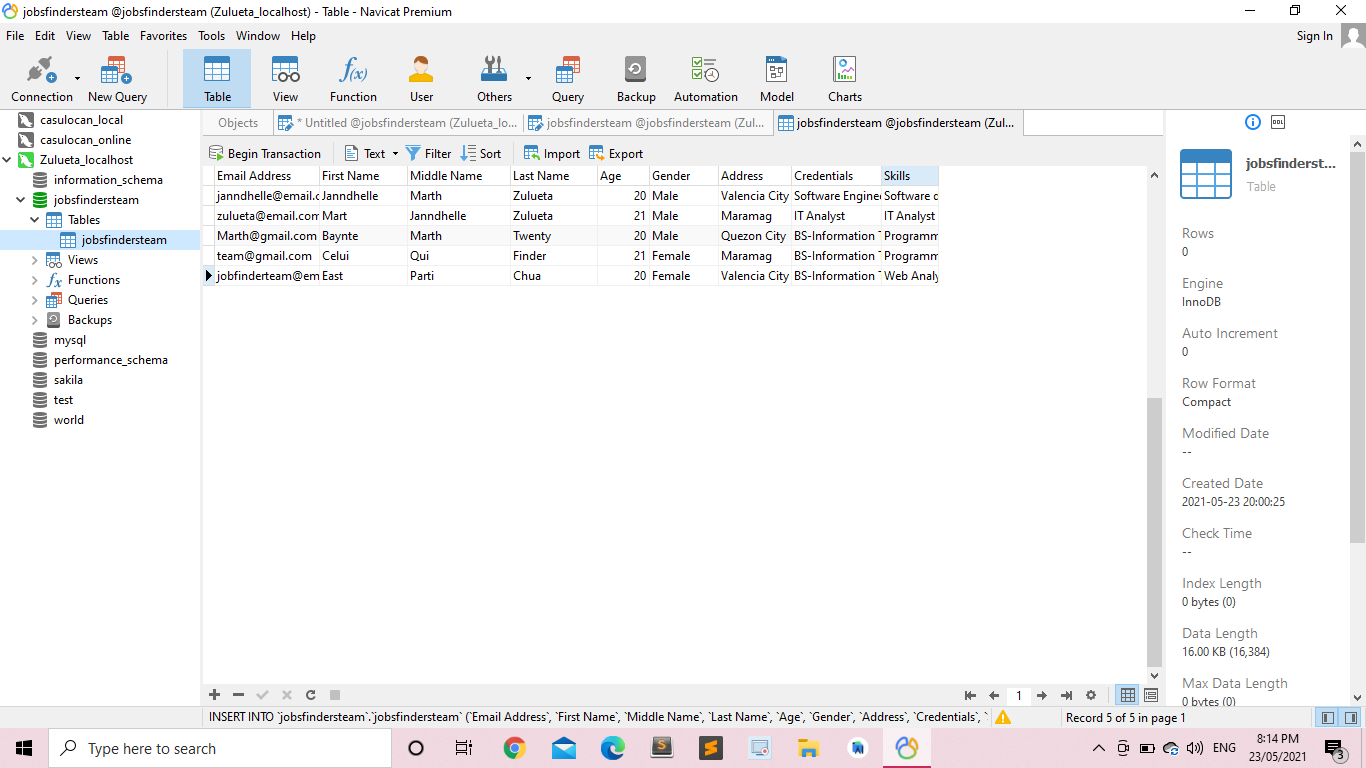Viewport: 1366px width, 768px height.
Task: Open Chrome from the taskbar
Action: point(514,748)
